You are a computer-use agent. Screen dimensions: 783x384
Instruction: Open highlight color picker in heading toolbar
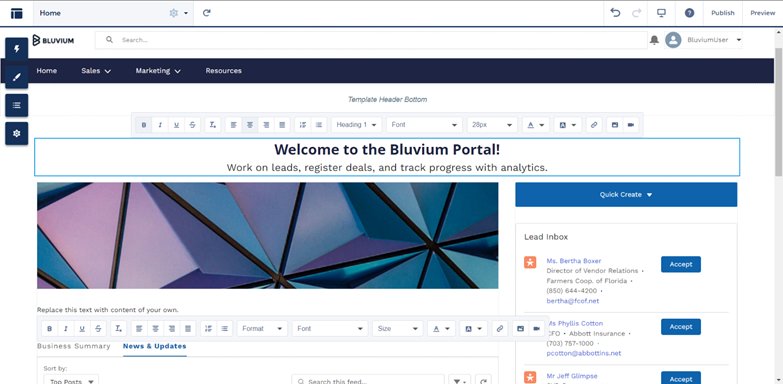click(568, 125)
